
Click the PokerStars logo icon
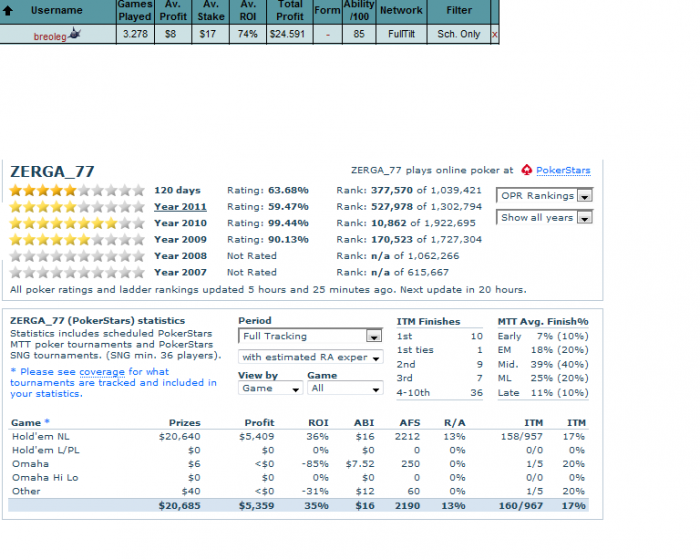527,171
